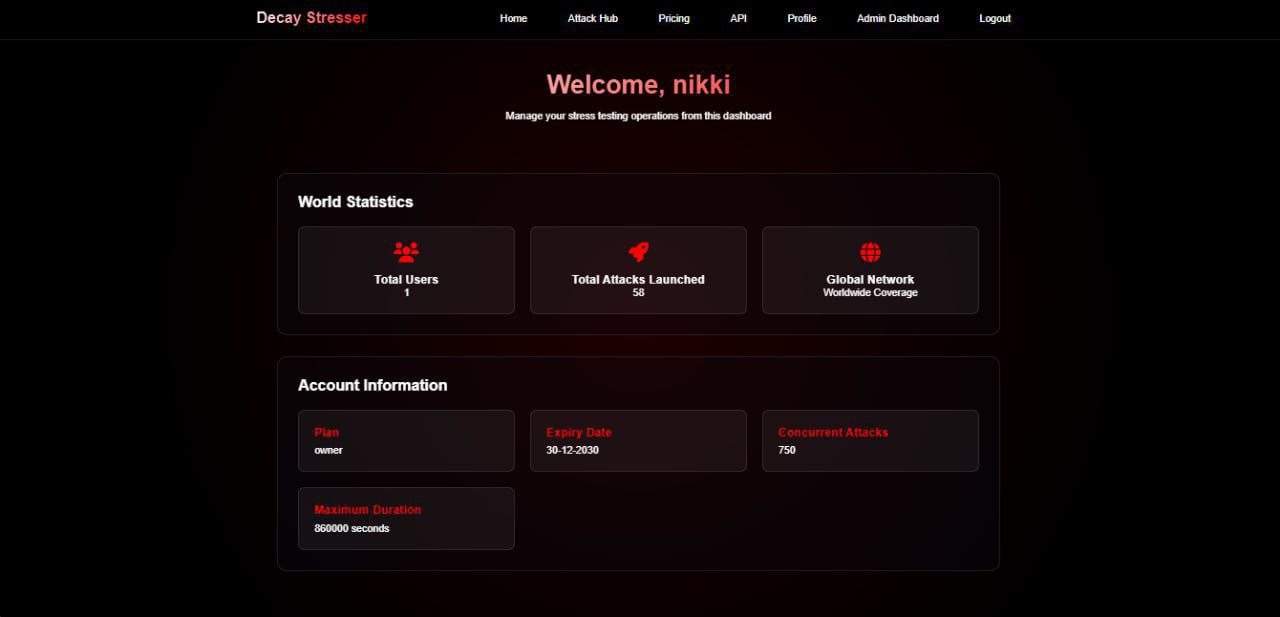This screenshot has width=1280, height=617.
Task: Select the Maximum Duration card
Action: [406, 518]
